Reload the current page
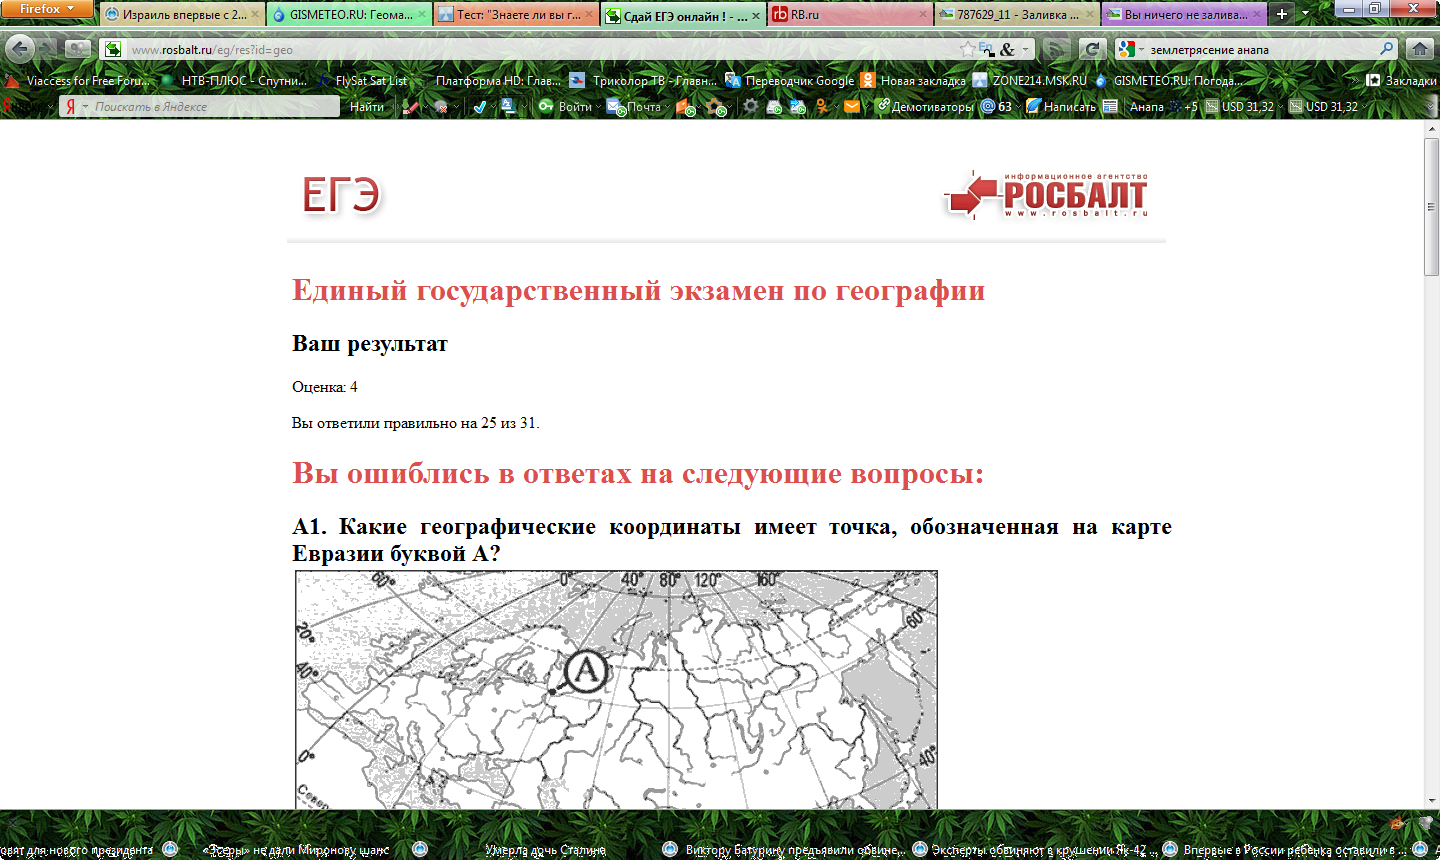 tap(1092, 49)
